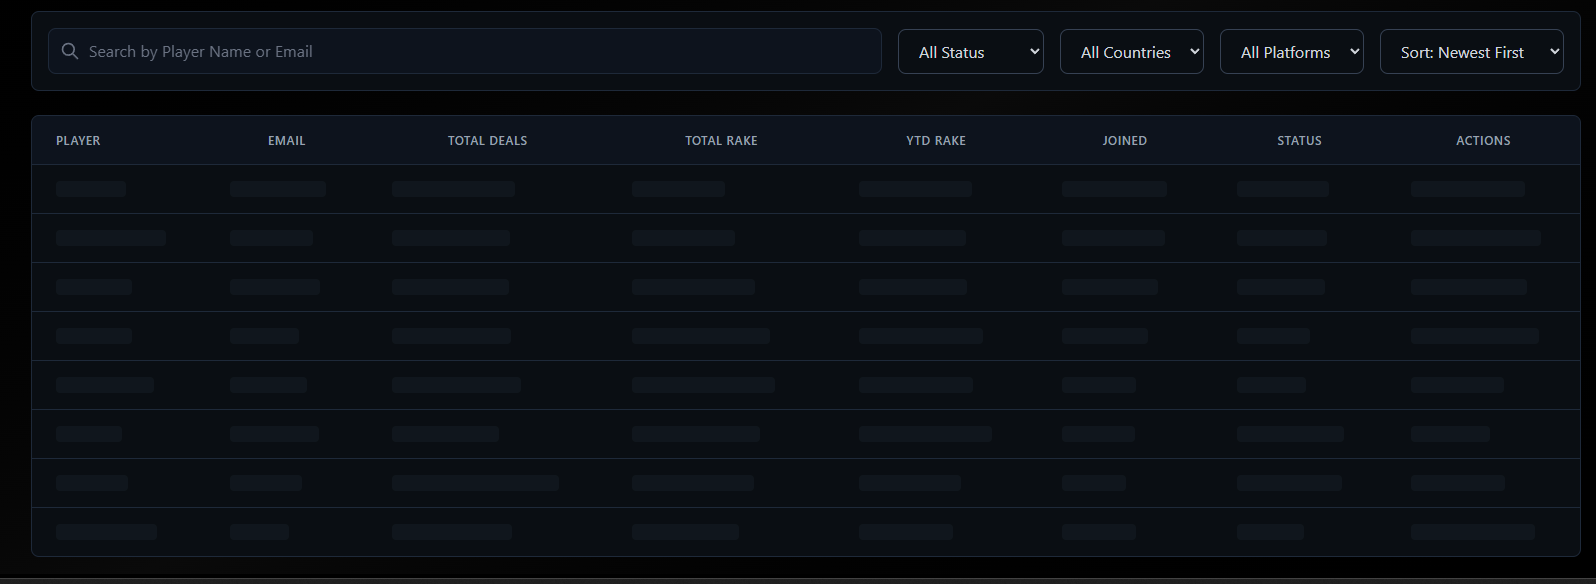
Task: Click the EMAIL column header
Action: (287, 141)
